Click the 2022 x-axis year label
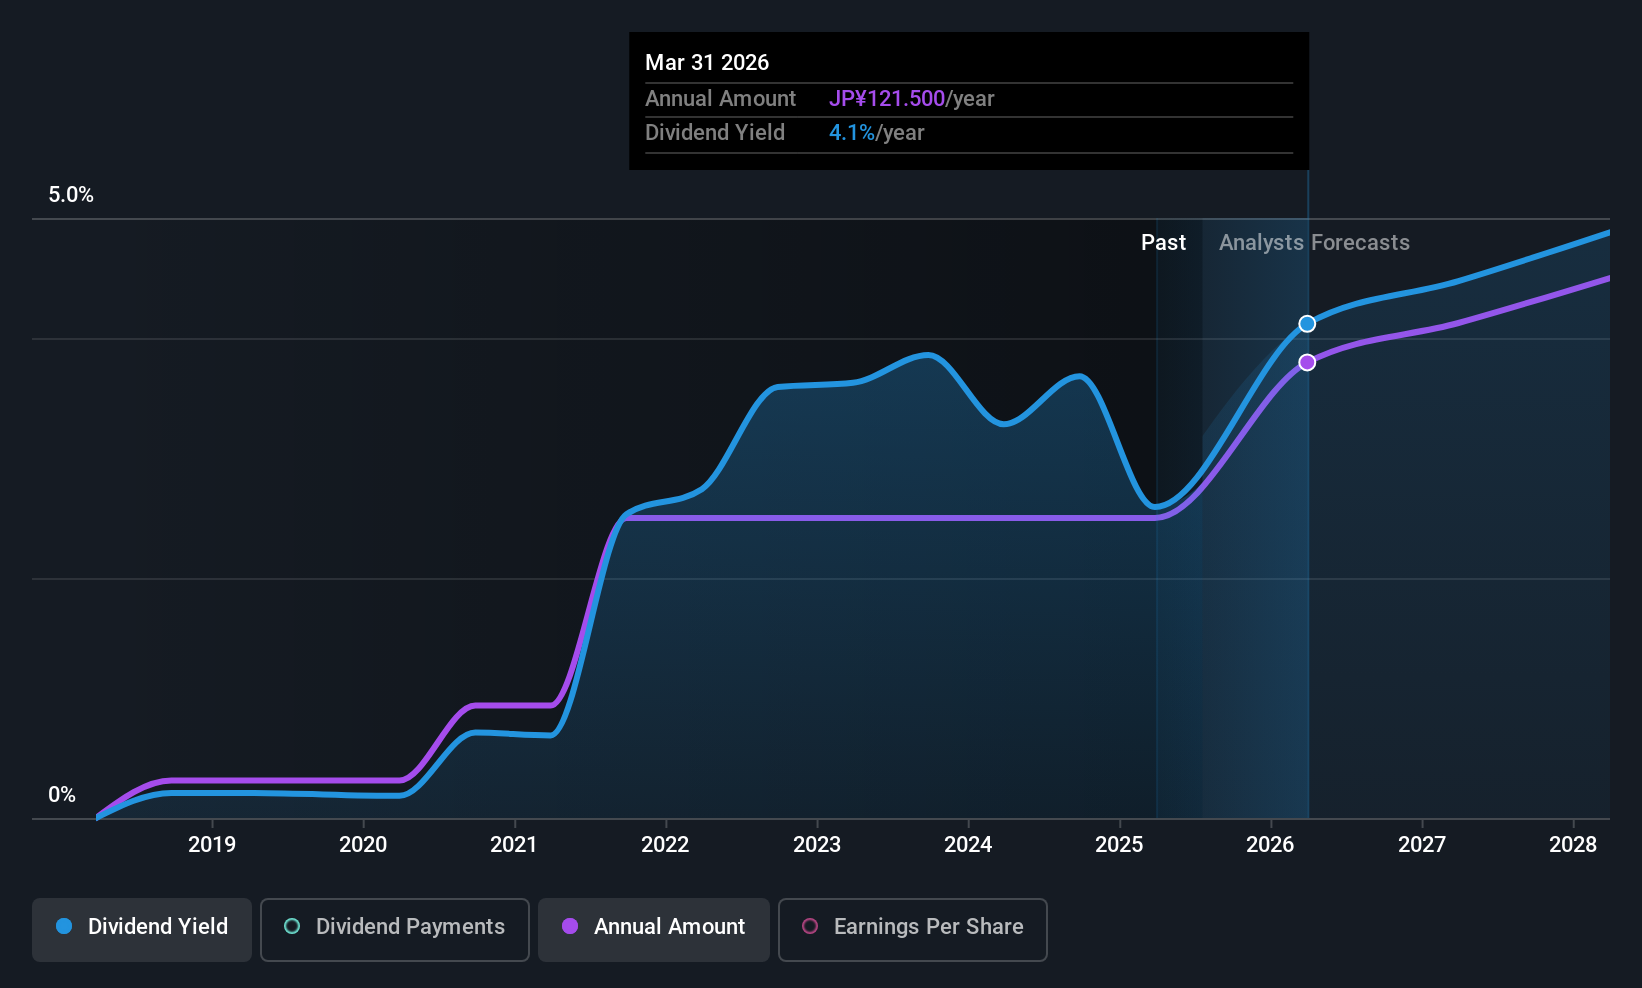 tap(665, 845)
